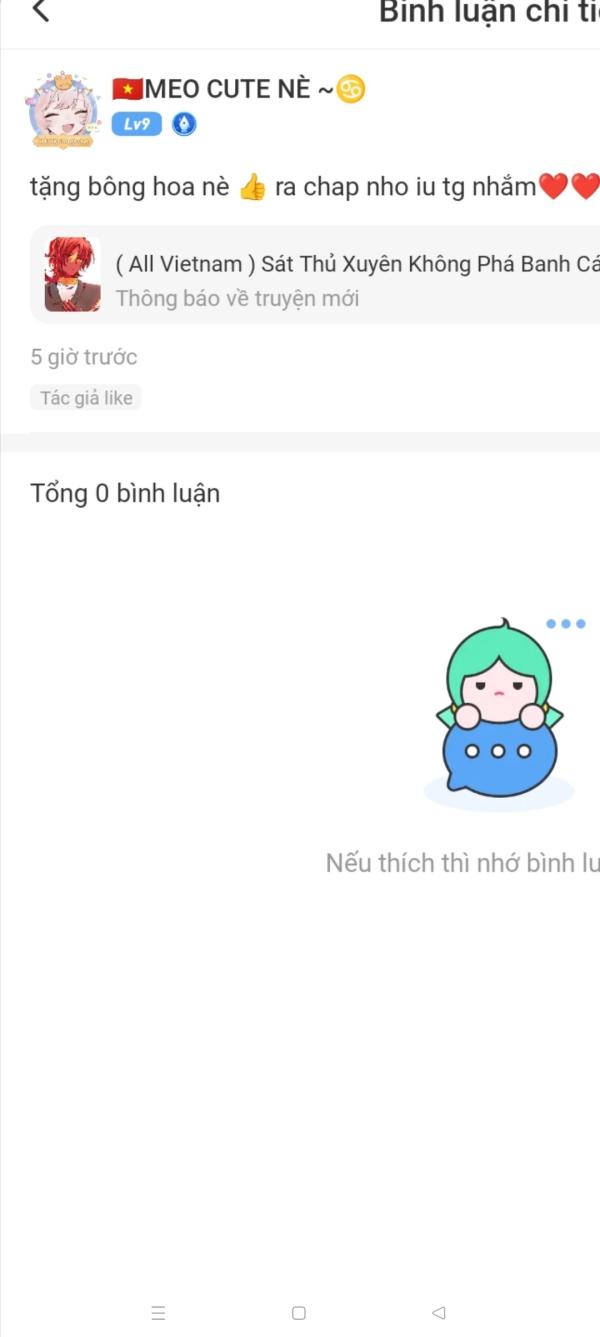Open MEO CUTE NÈ's profile avatar
600x1337 pixels.
(x=62, y=112)
